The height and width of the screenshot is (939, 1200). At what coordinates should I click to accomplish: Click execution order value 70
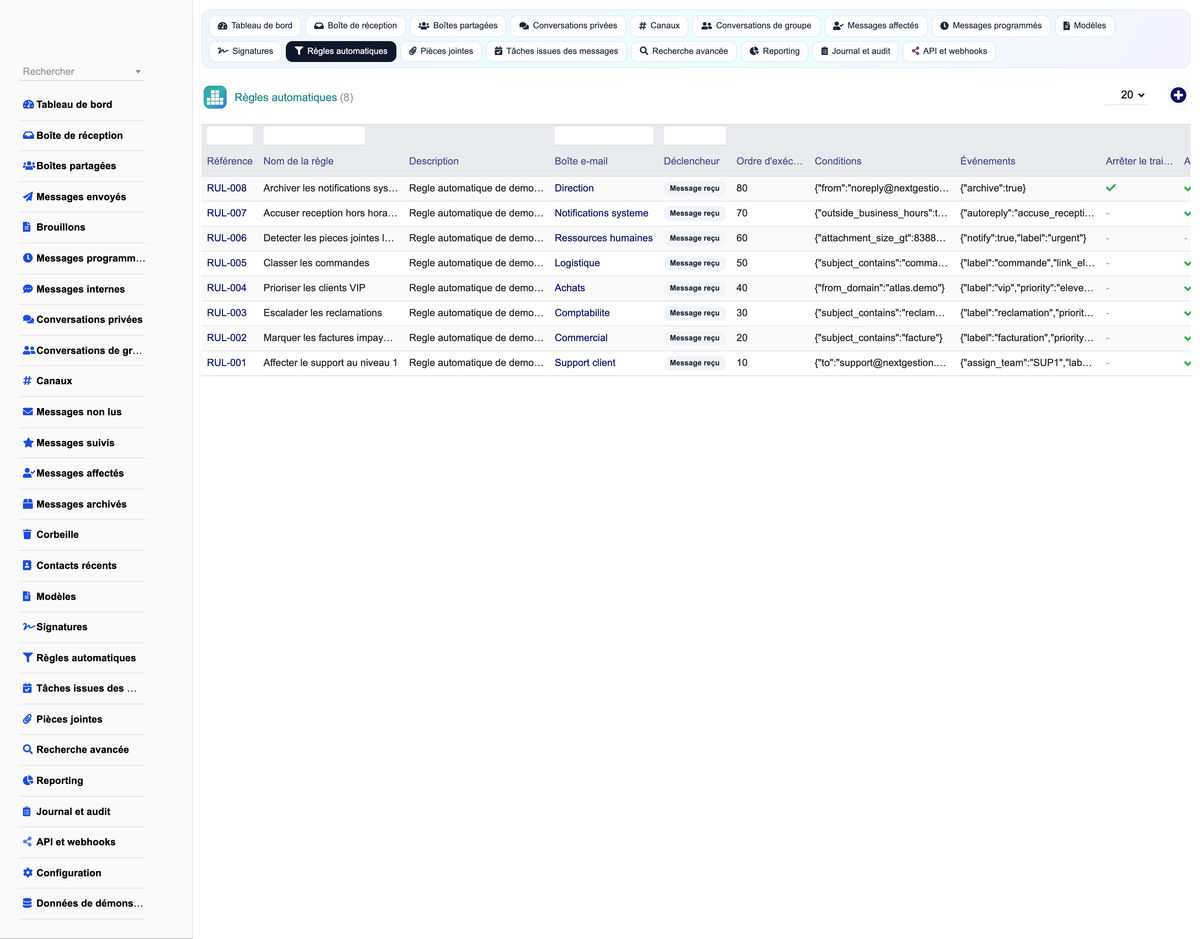742,213
